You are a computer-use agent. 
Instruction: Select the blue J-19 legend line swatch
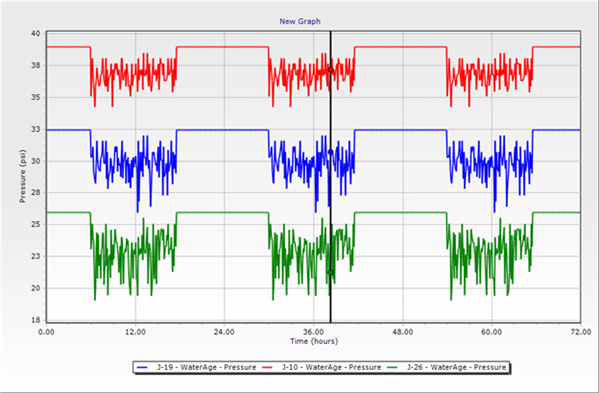pos(142,367)
